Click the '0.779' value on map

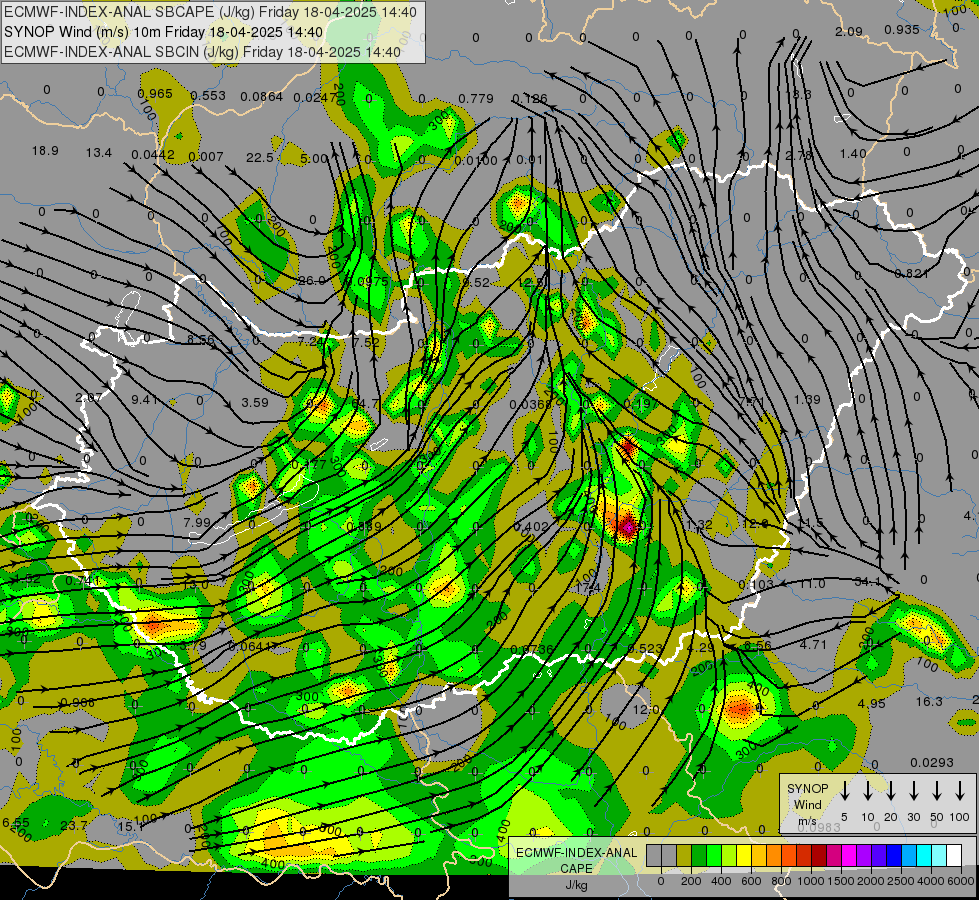[x=476, y=99]
